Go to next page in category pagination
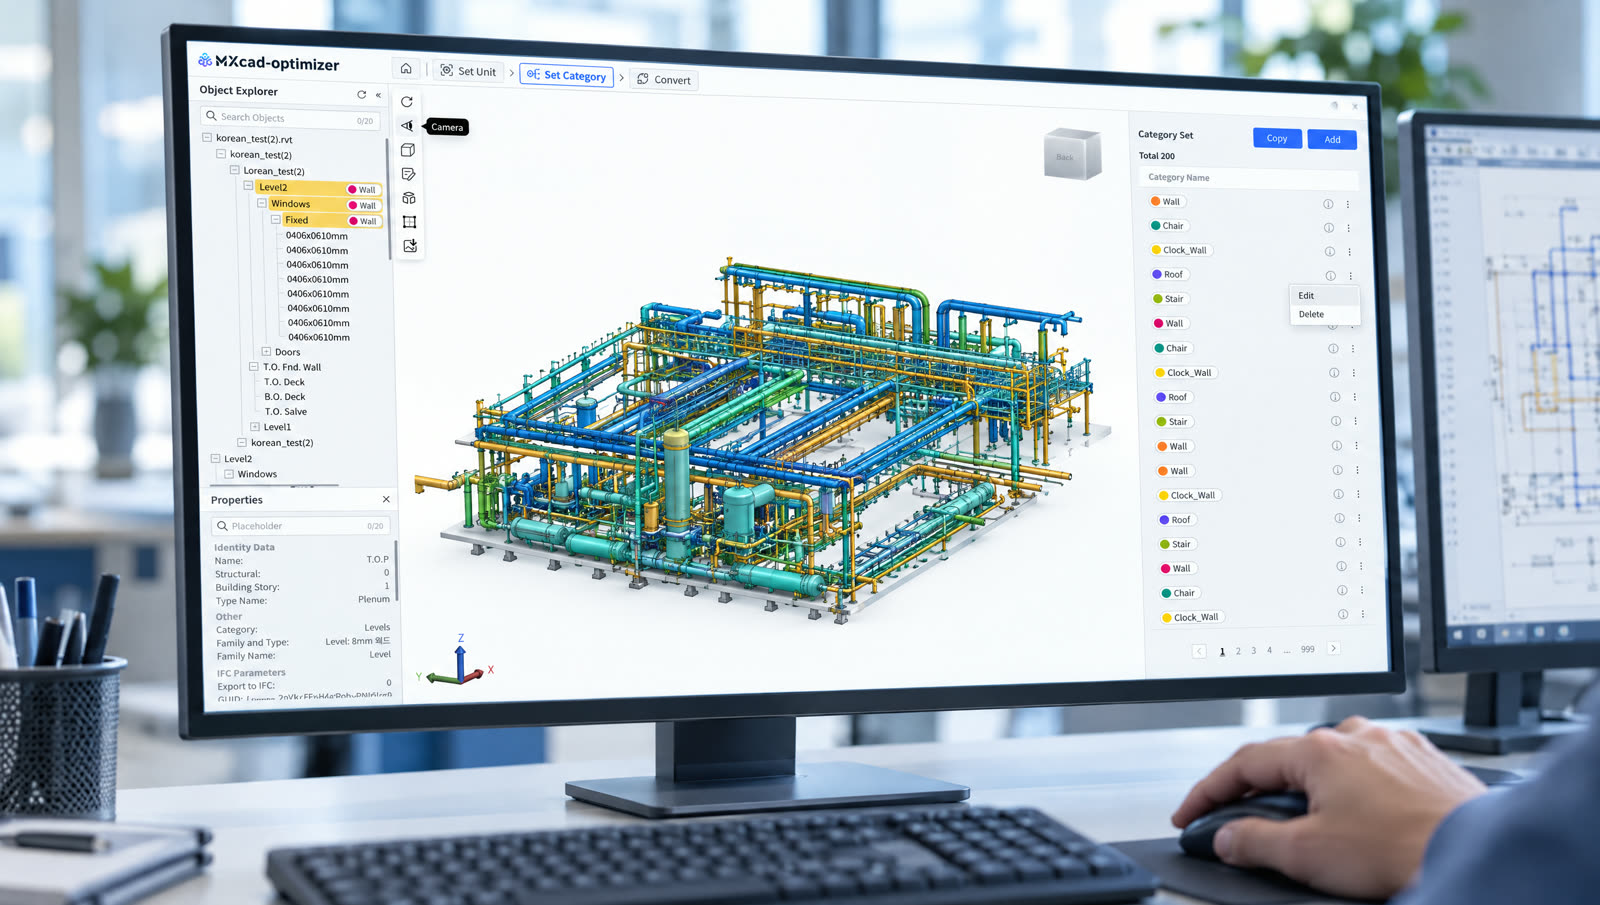Viewport: 1600px width, 905px height. click(1334, 648)
